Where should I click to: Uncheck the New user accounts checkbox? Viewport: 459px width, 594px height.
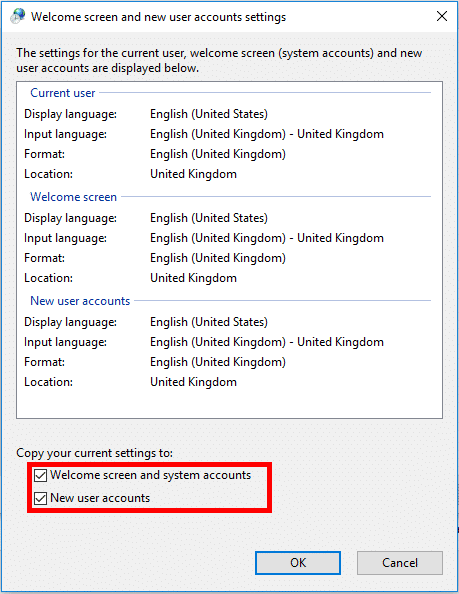coord(41,498)
